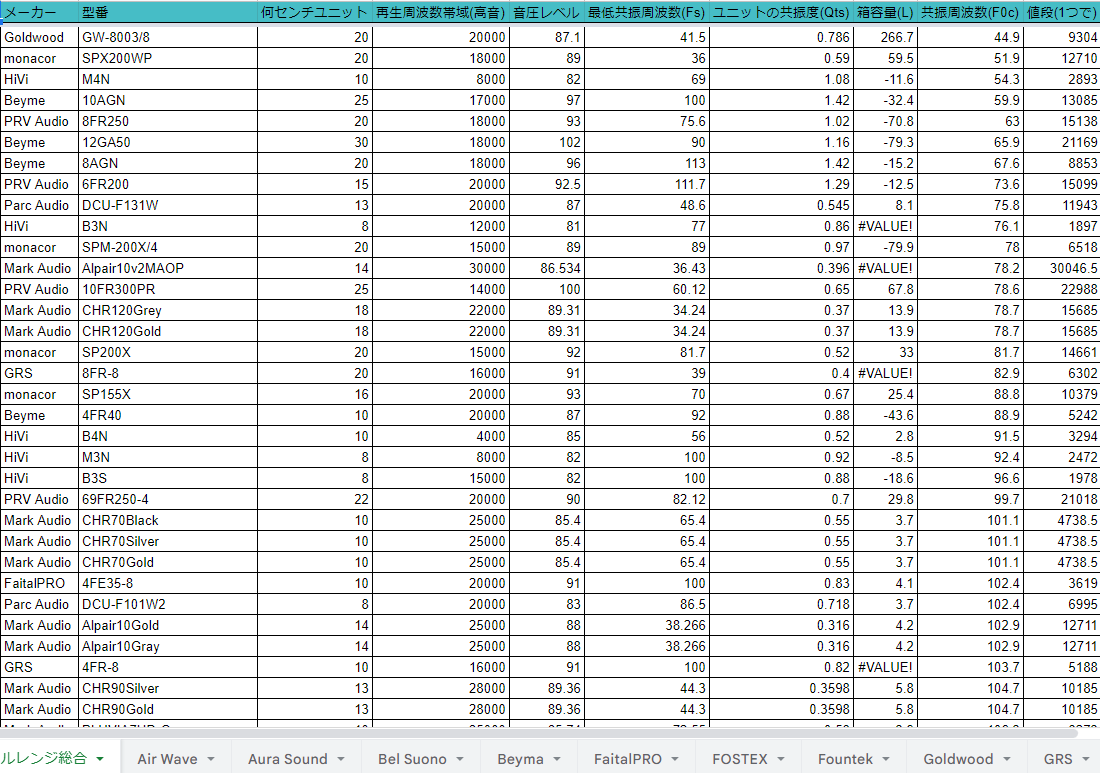Viewport: 1100px width, 773px height.
Task: Select the 266.7 box volume cell
Action: (x=885, y=37)
